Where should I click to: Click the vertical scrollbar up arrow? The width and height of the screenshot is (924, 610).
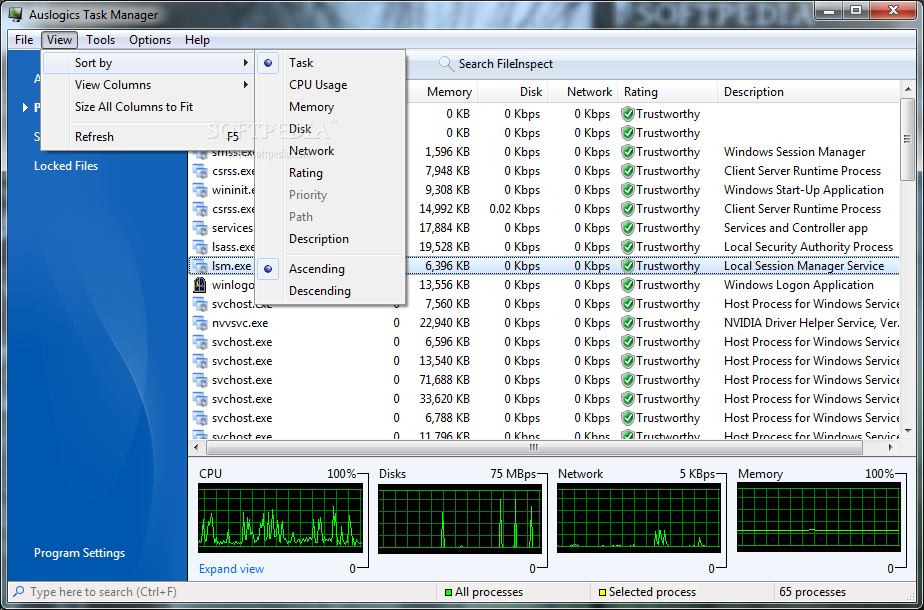point(907,89)
